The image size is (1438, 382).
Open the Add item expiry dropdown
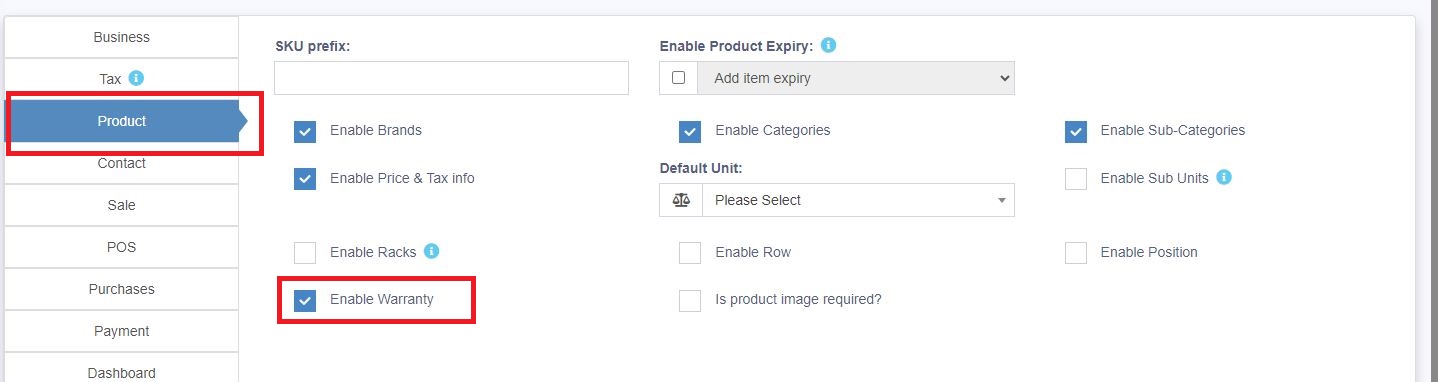coord(856,78)
